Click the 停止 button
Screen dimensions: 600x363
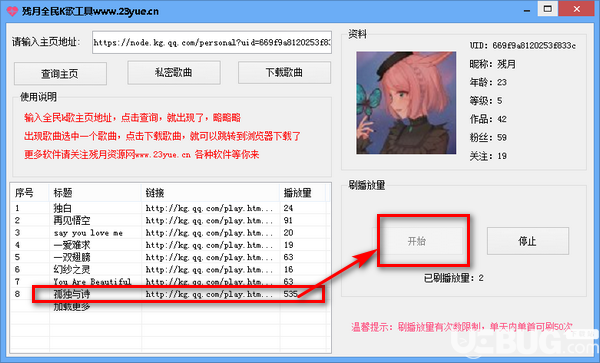click(x=528, y=241)
